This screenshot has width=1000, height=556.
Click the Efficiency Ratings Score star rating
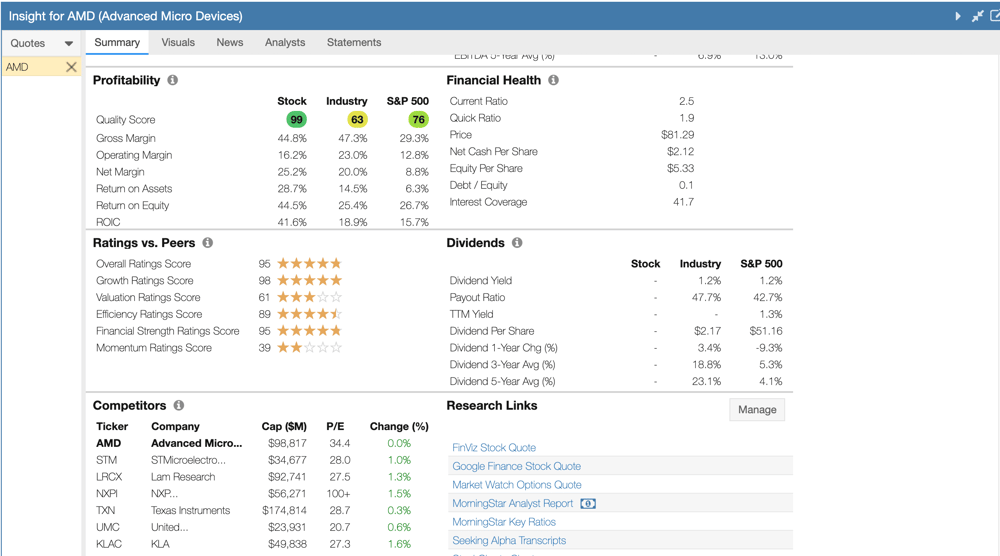pos(309,314)
